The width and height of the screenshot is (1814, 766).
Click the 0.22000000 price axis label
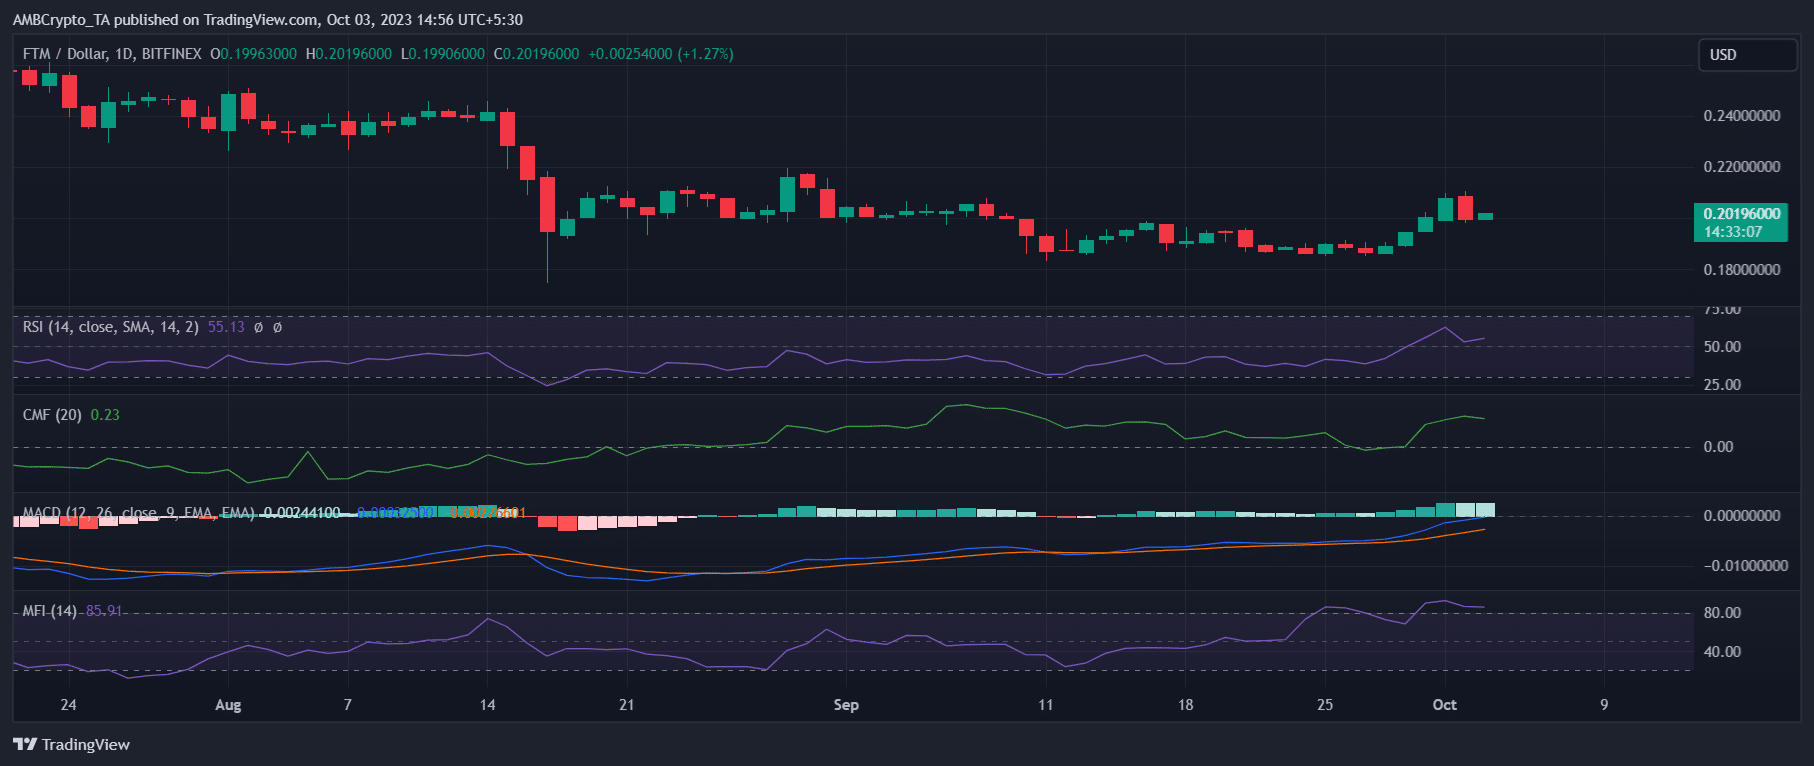[x=1742, y=167]
